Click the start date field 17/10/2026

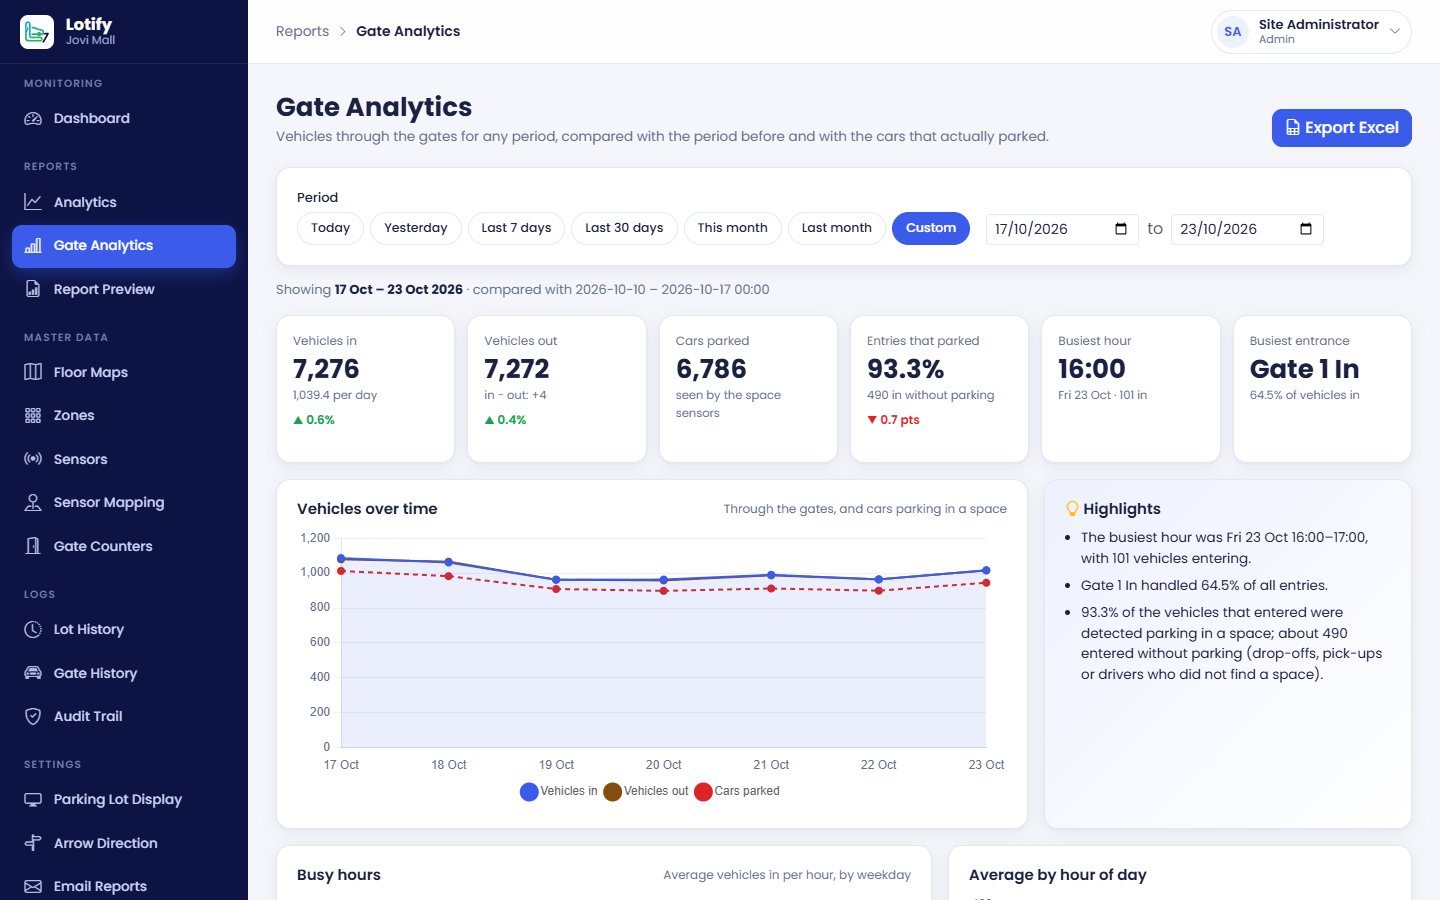(1062, 229)
